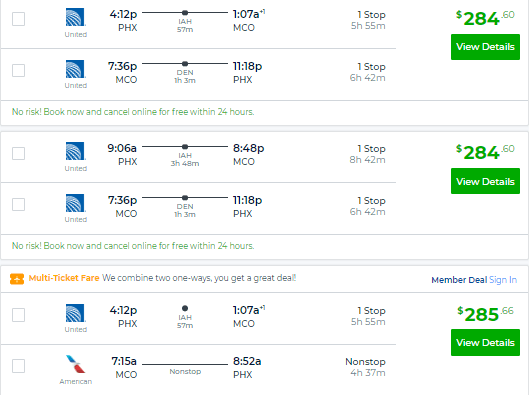Viewport: 529px width, 395px height.
Task: Click United logo on 9:06a PHX flight
Action: pos(75,151)
